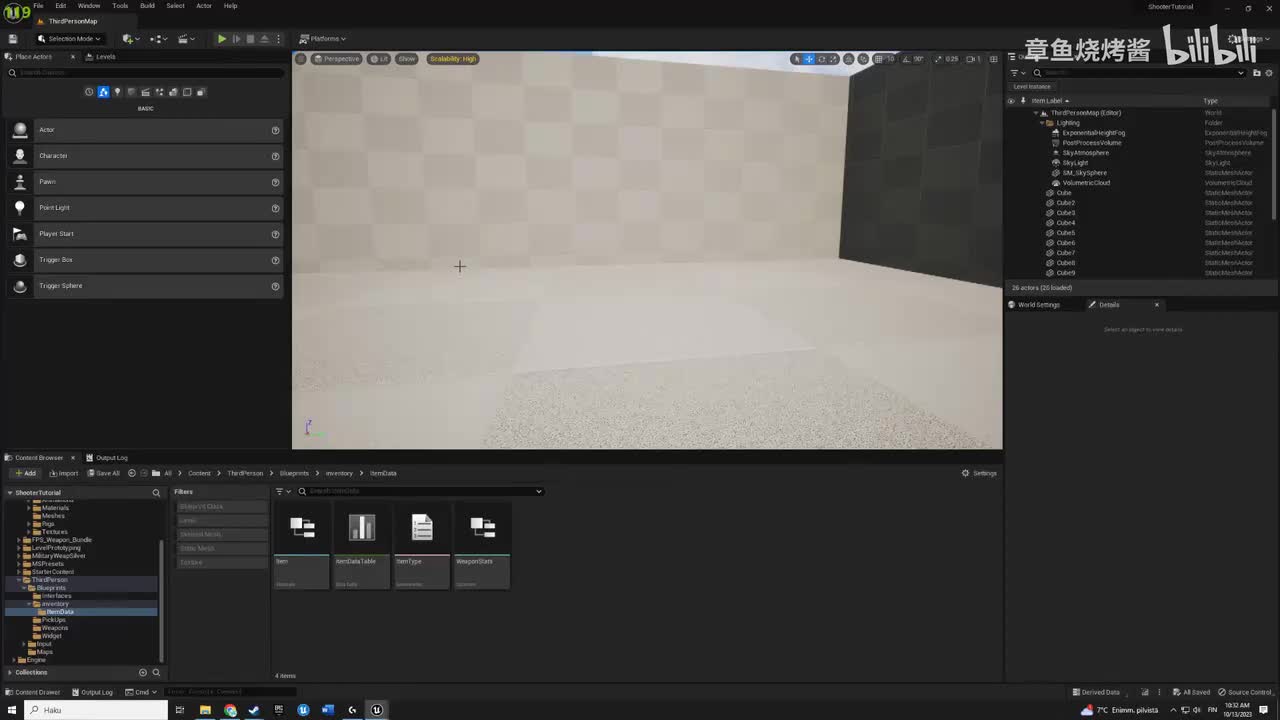Select the Visual Effects category icon
Image resolution: width=1280 pixels, height=720 pixels.
coord(159,92)
